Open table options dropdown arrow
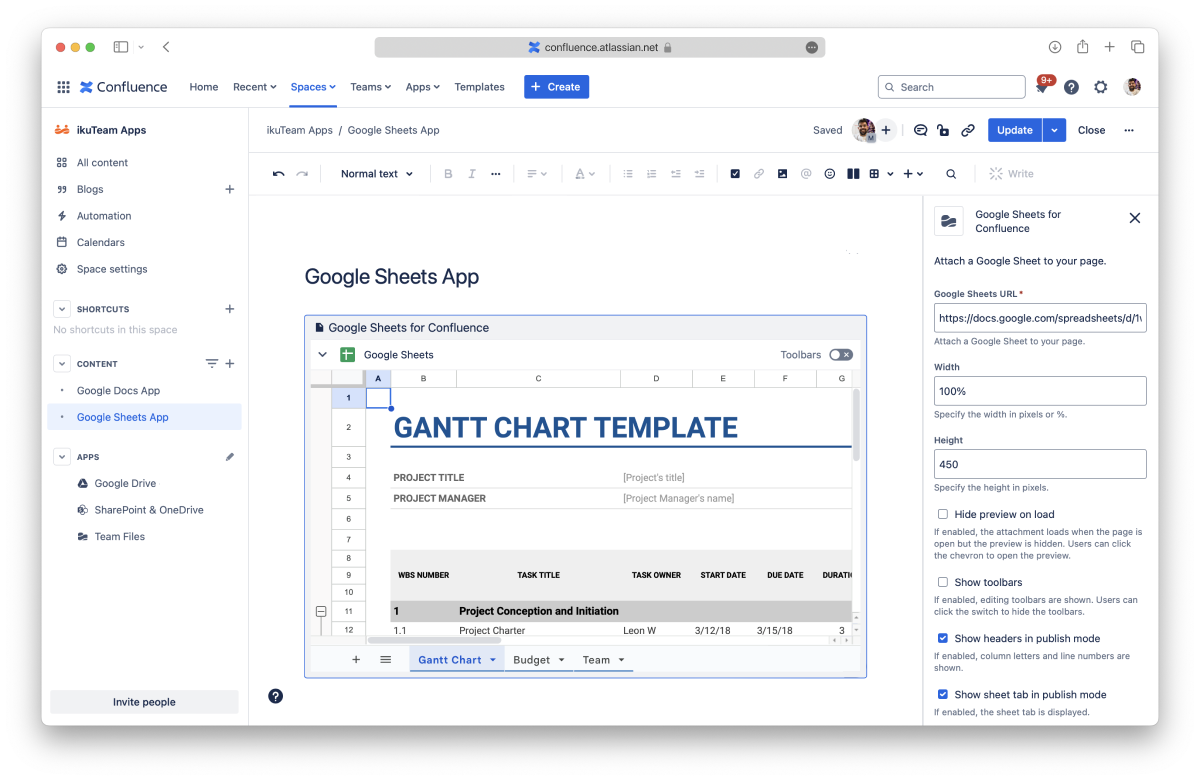 point(889,174)
